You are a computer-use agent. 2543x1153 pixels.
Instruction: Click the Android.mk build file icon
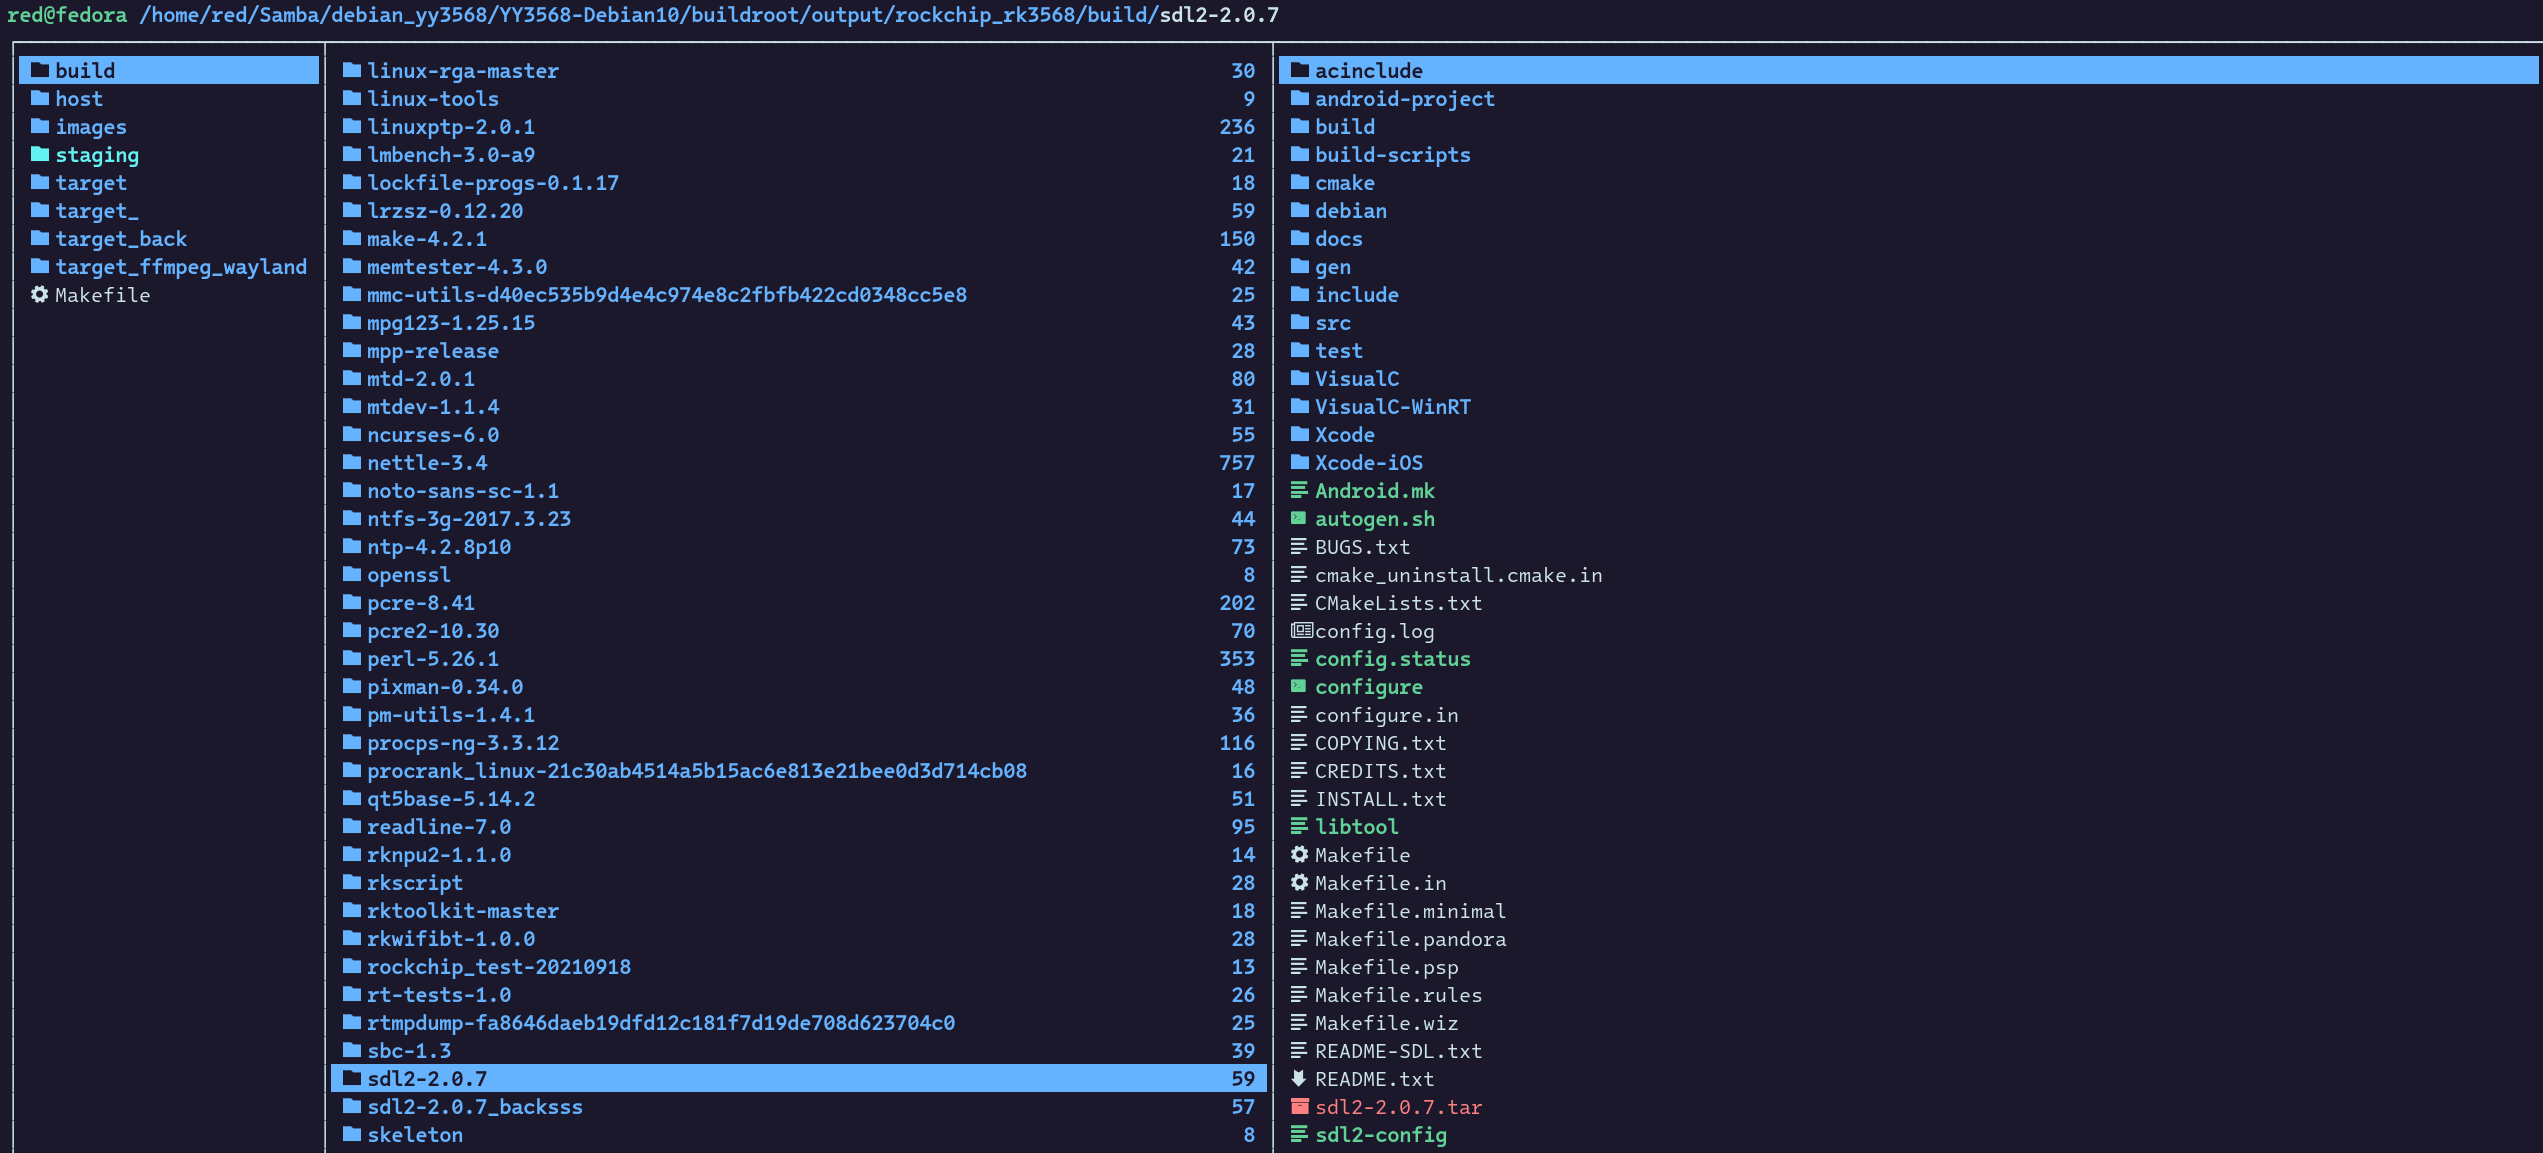1299,490
